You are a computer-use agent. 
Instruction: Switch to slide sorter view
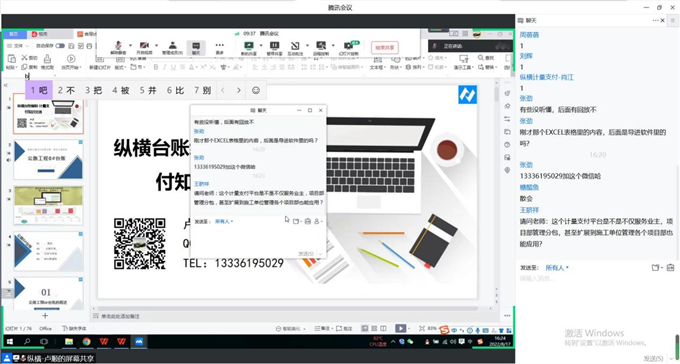(x=374, y=328)
